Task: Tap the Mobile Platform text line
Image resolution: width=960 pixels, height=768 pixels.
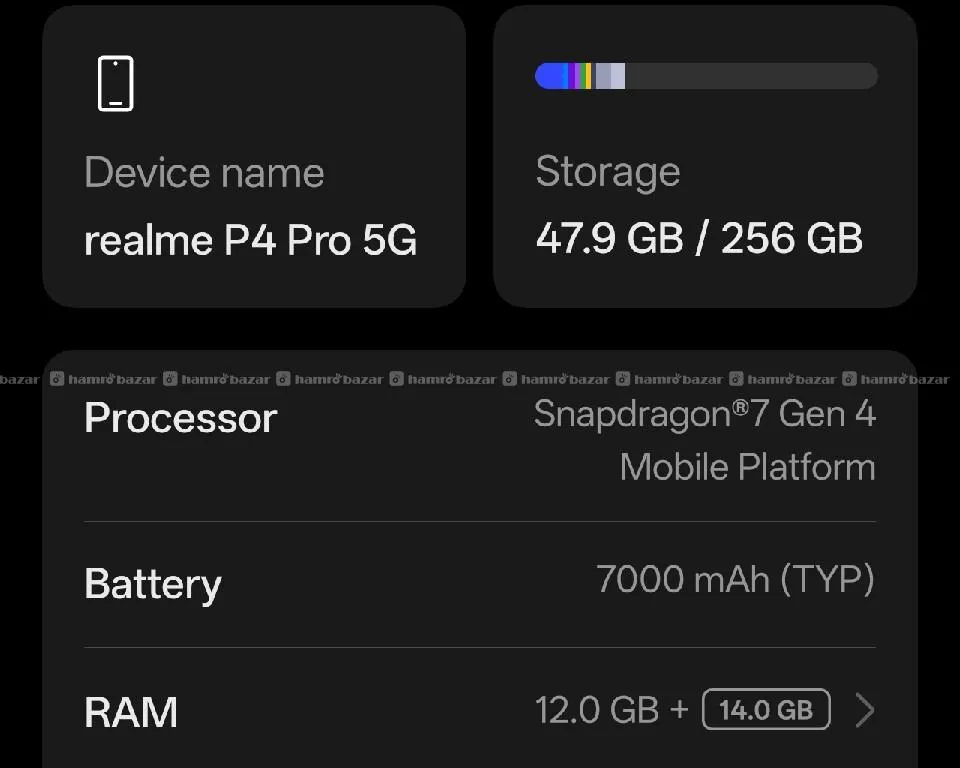Action: point(747,467)
